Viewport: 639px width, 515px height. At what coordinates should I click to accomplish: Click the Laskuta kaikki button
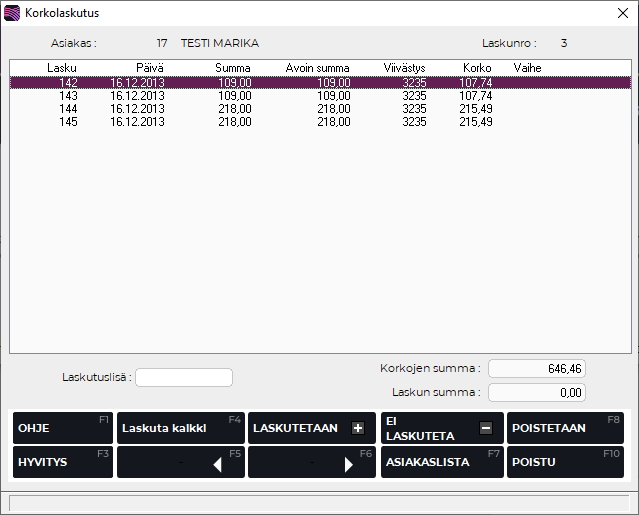click(x=180, y=428)
